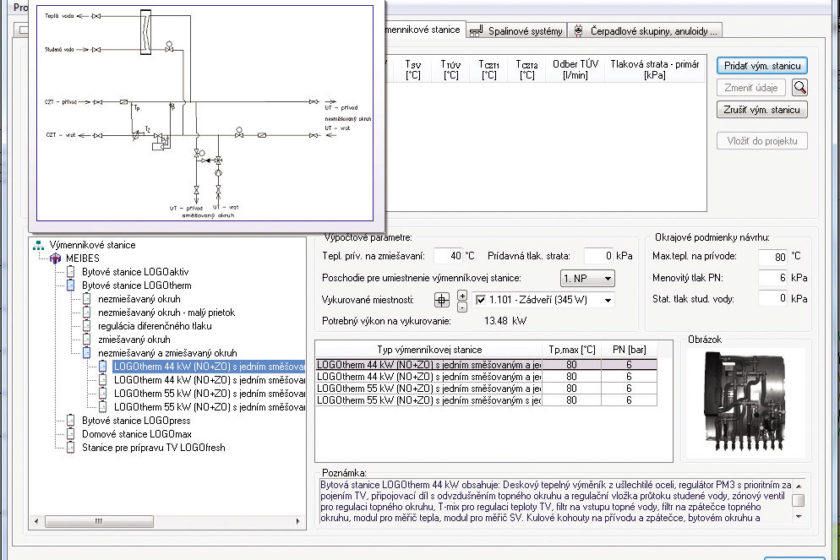This screenshot has width=840, height=560.
Task: Click the Výmenníkové stanice root tree icon
Action: 39,245
